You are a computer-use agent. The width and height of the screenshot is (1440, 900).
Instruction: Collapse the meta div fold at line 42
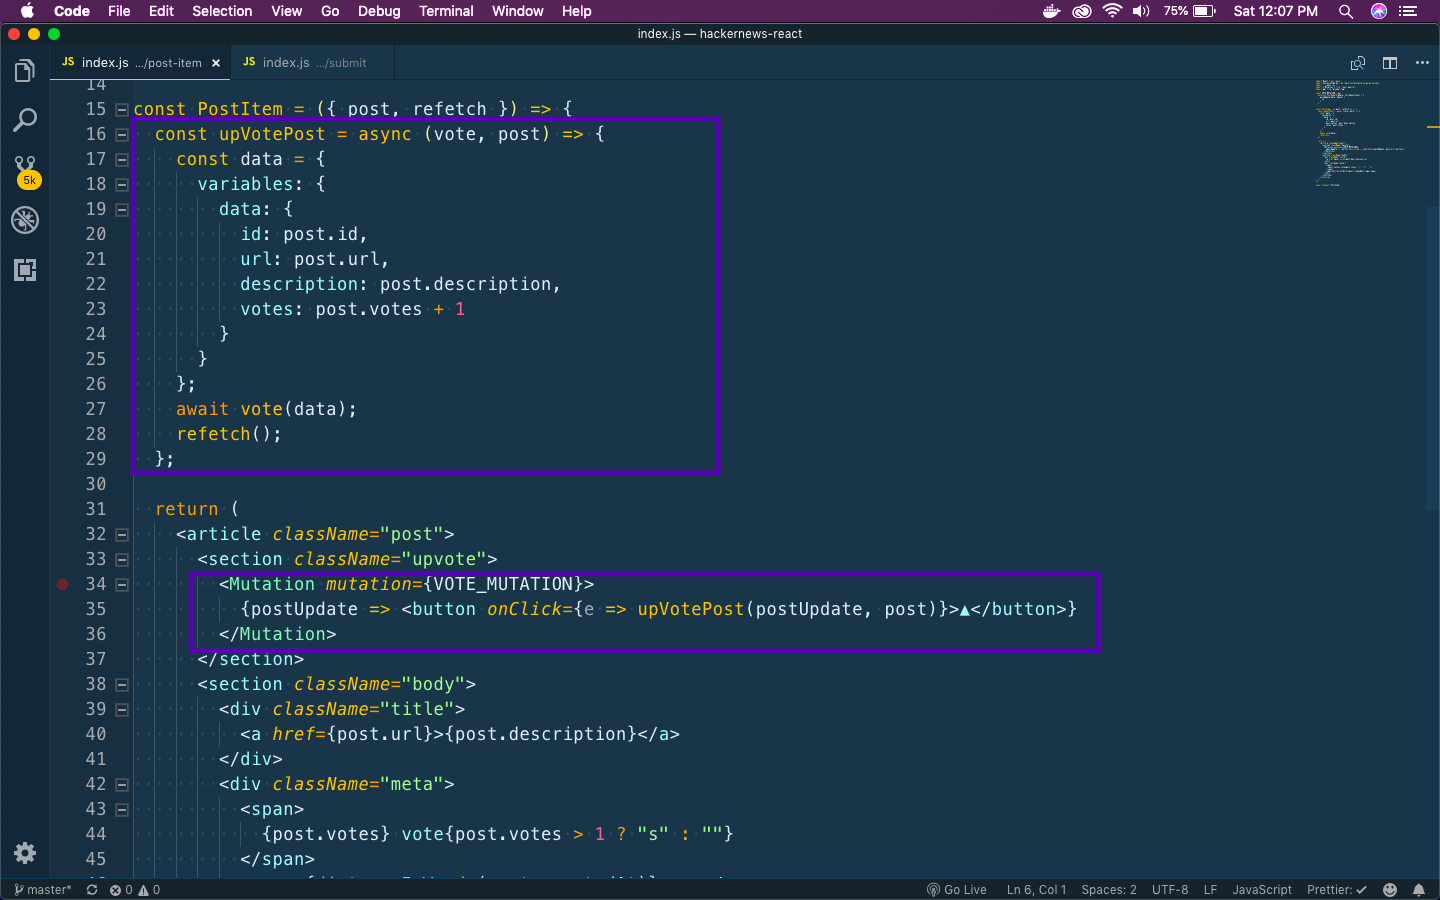(x=122, y=784)
